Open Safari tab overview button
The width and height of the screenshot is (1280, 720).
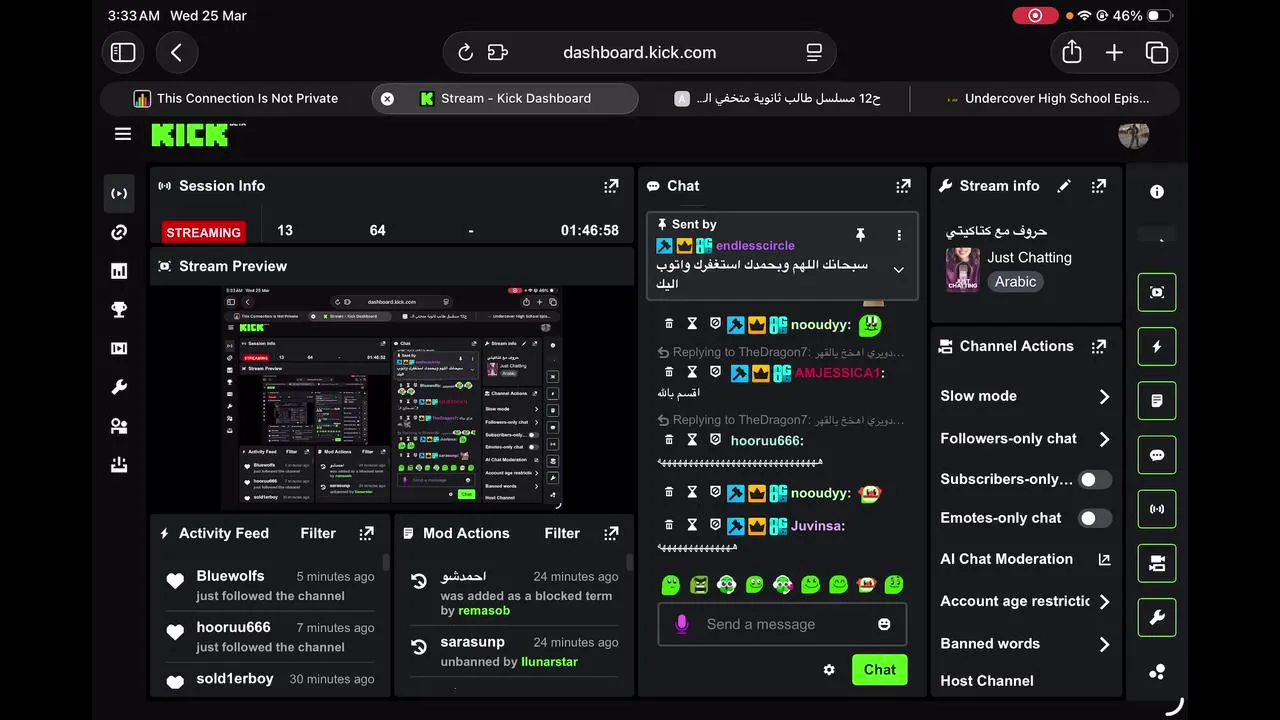click(x=1157, y=53)
